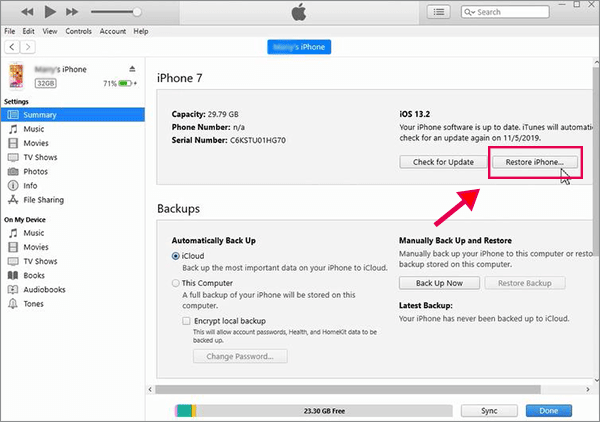Click Movies icon under Settings
The width and height of the screenshot is (600, 422).
point(13,143)
